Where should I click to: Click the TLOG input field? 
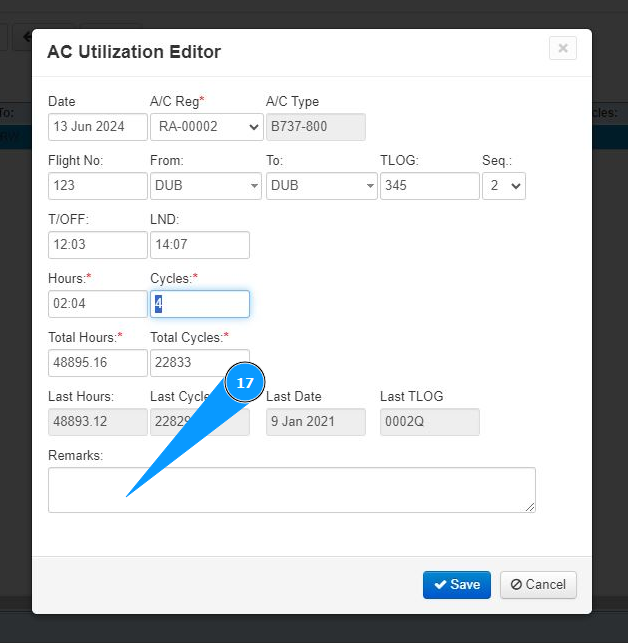[x=429, y=186]
